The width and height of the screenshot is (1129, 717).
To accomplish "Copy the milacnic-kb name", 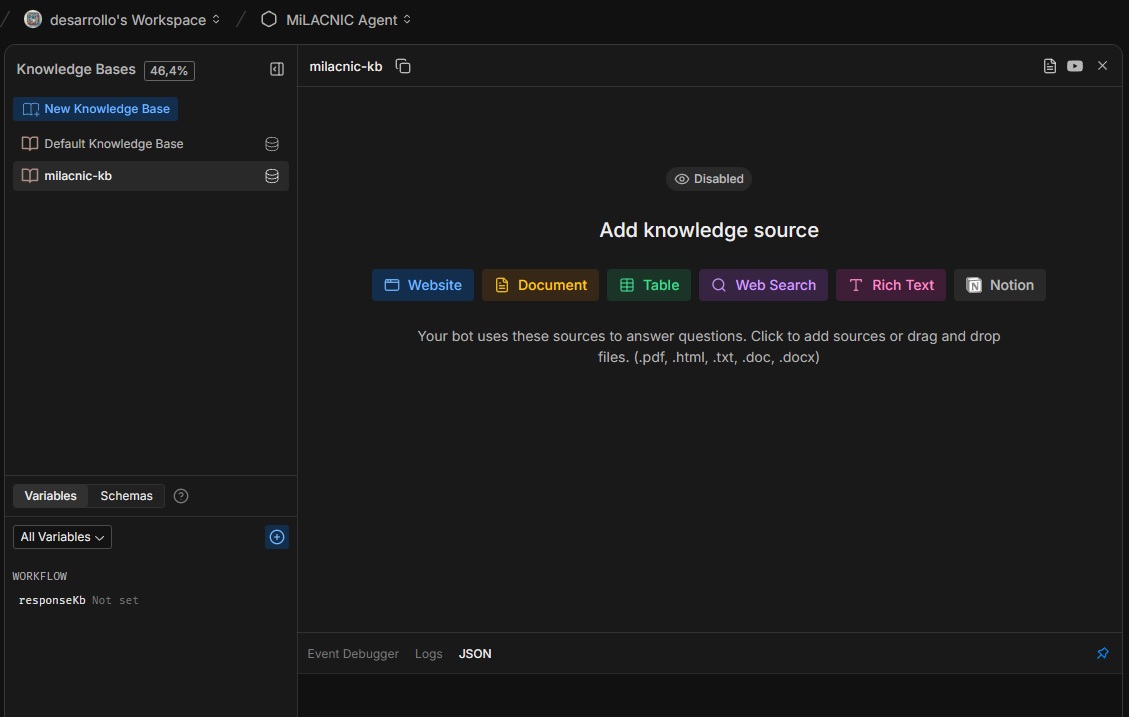I will click(x=403, y=66).
